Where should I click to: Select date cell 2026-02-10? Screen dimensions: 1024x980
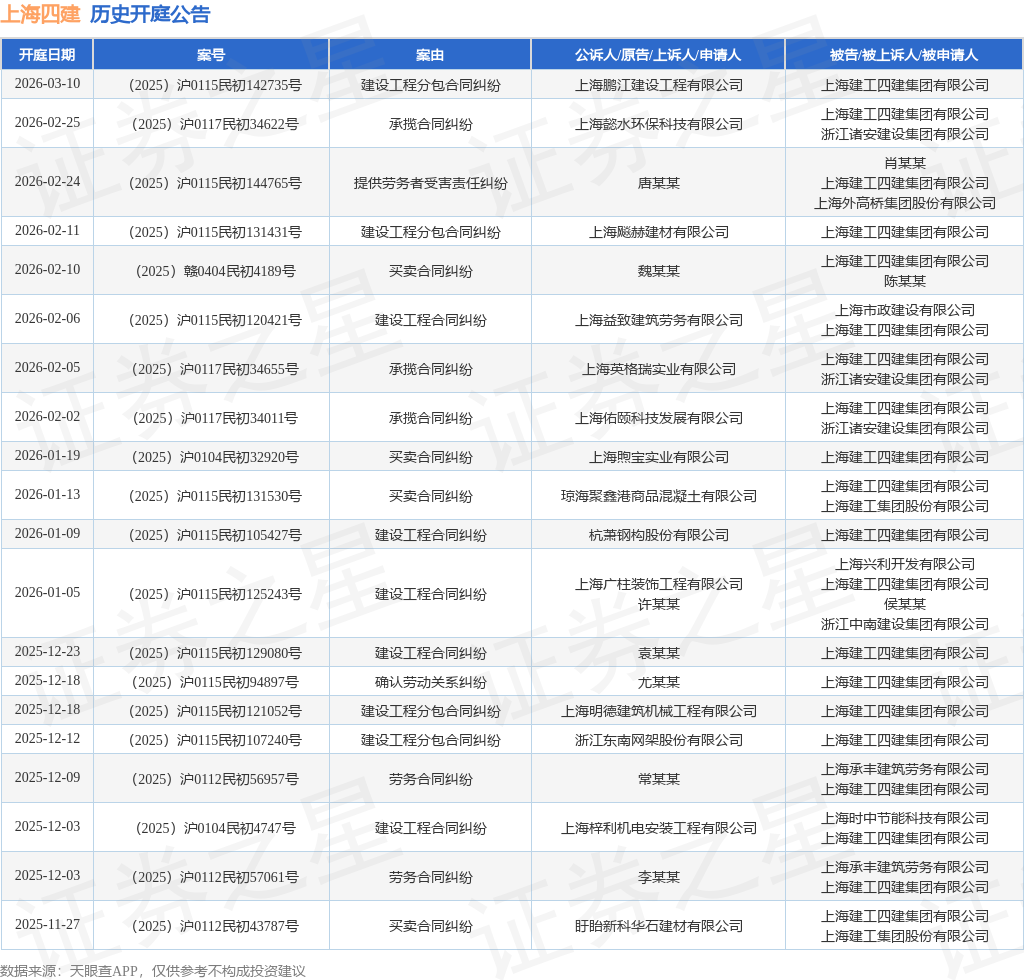click(x=47, y=270)
